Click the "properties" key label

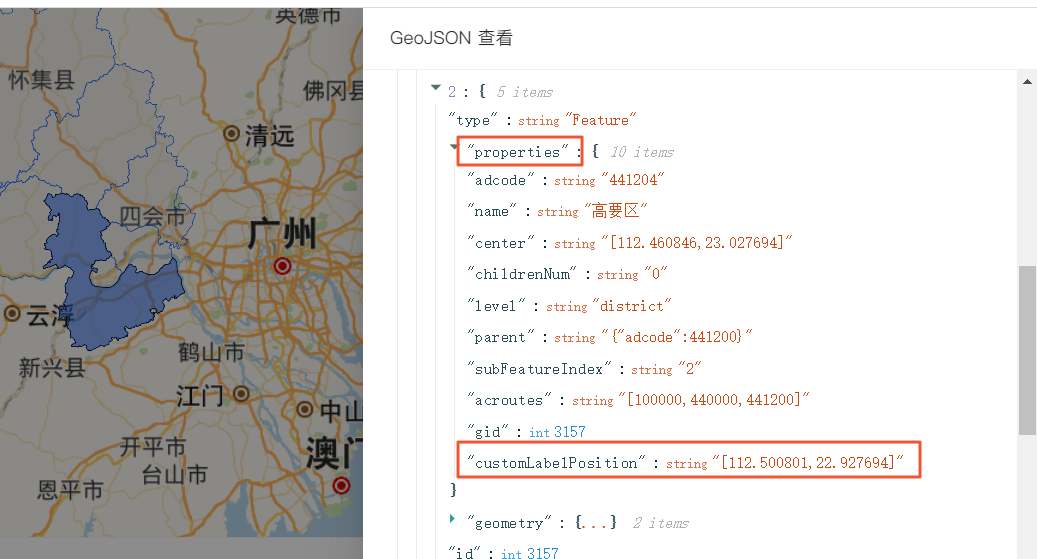click(x=517, y=152)
